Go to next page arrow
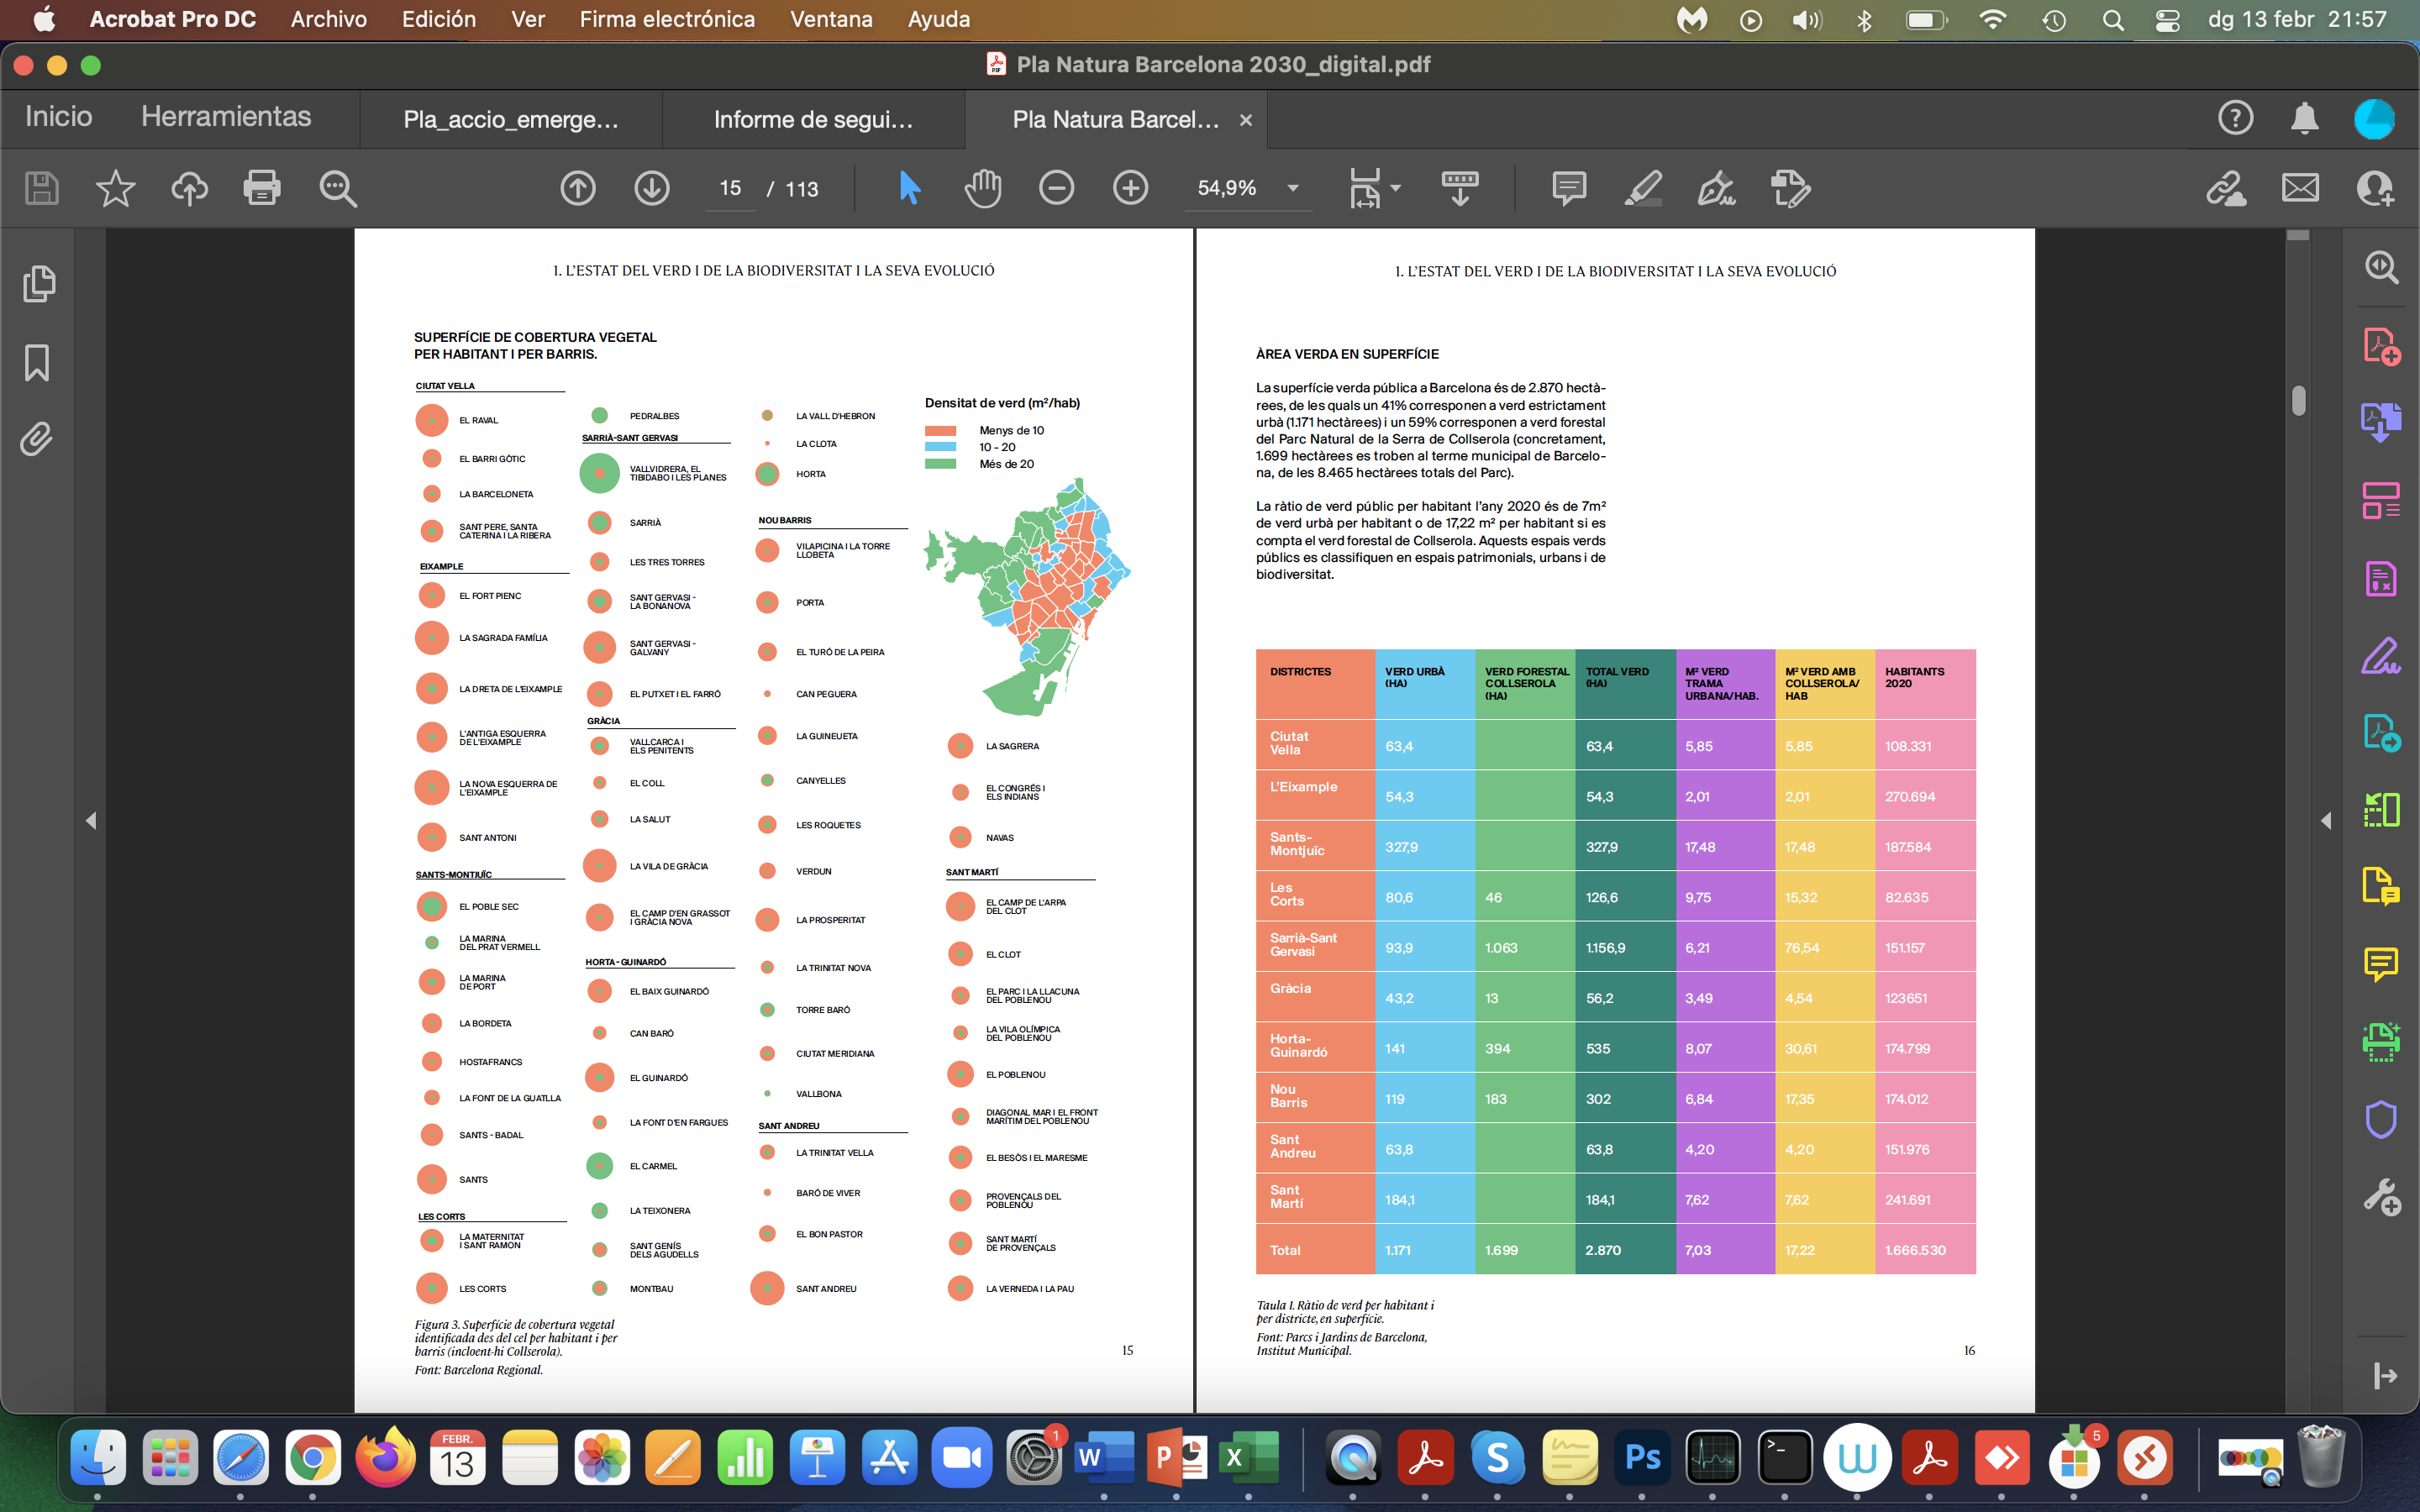The width and height of the screenshot is (2420, 1512). [651, 188]
